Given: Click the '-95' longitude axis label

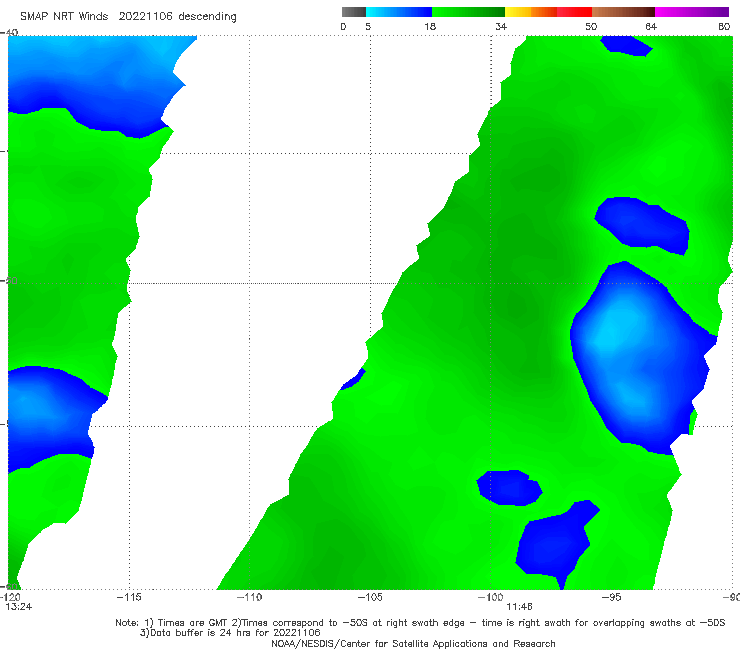Looking at the screenshot, I should (611, 597).
